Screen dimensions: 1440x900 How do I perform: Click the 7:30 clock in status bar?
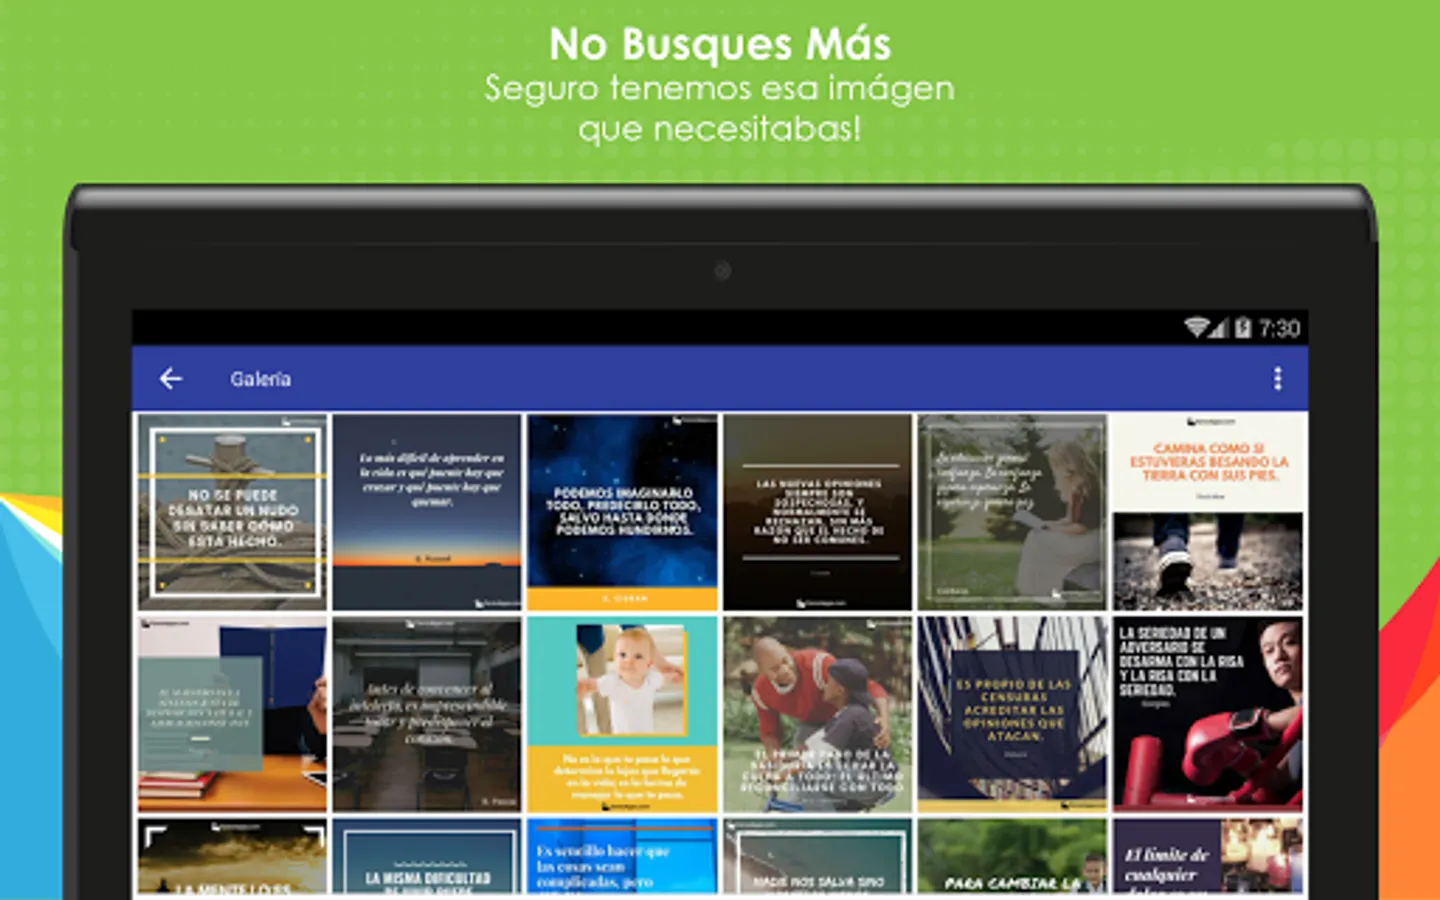(x=1279, y=328)
